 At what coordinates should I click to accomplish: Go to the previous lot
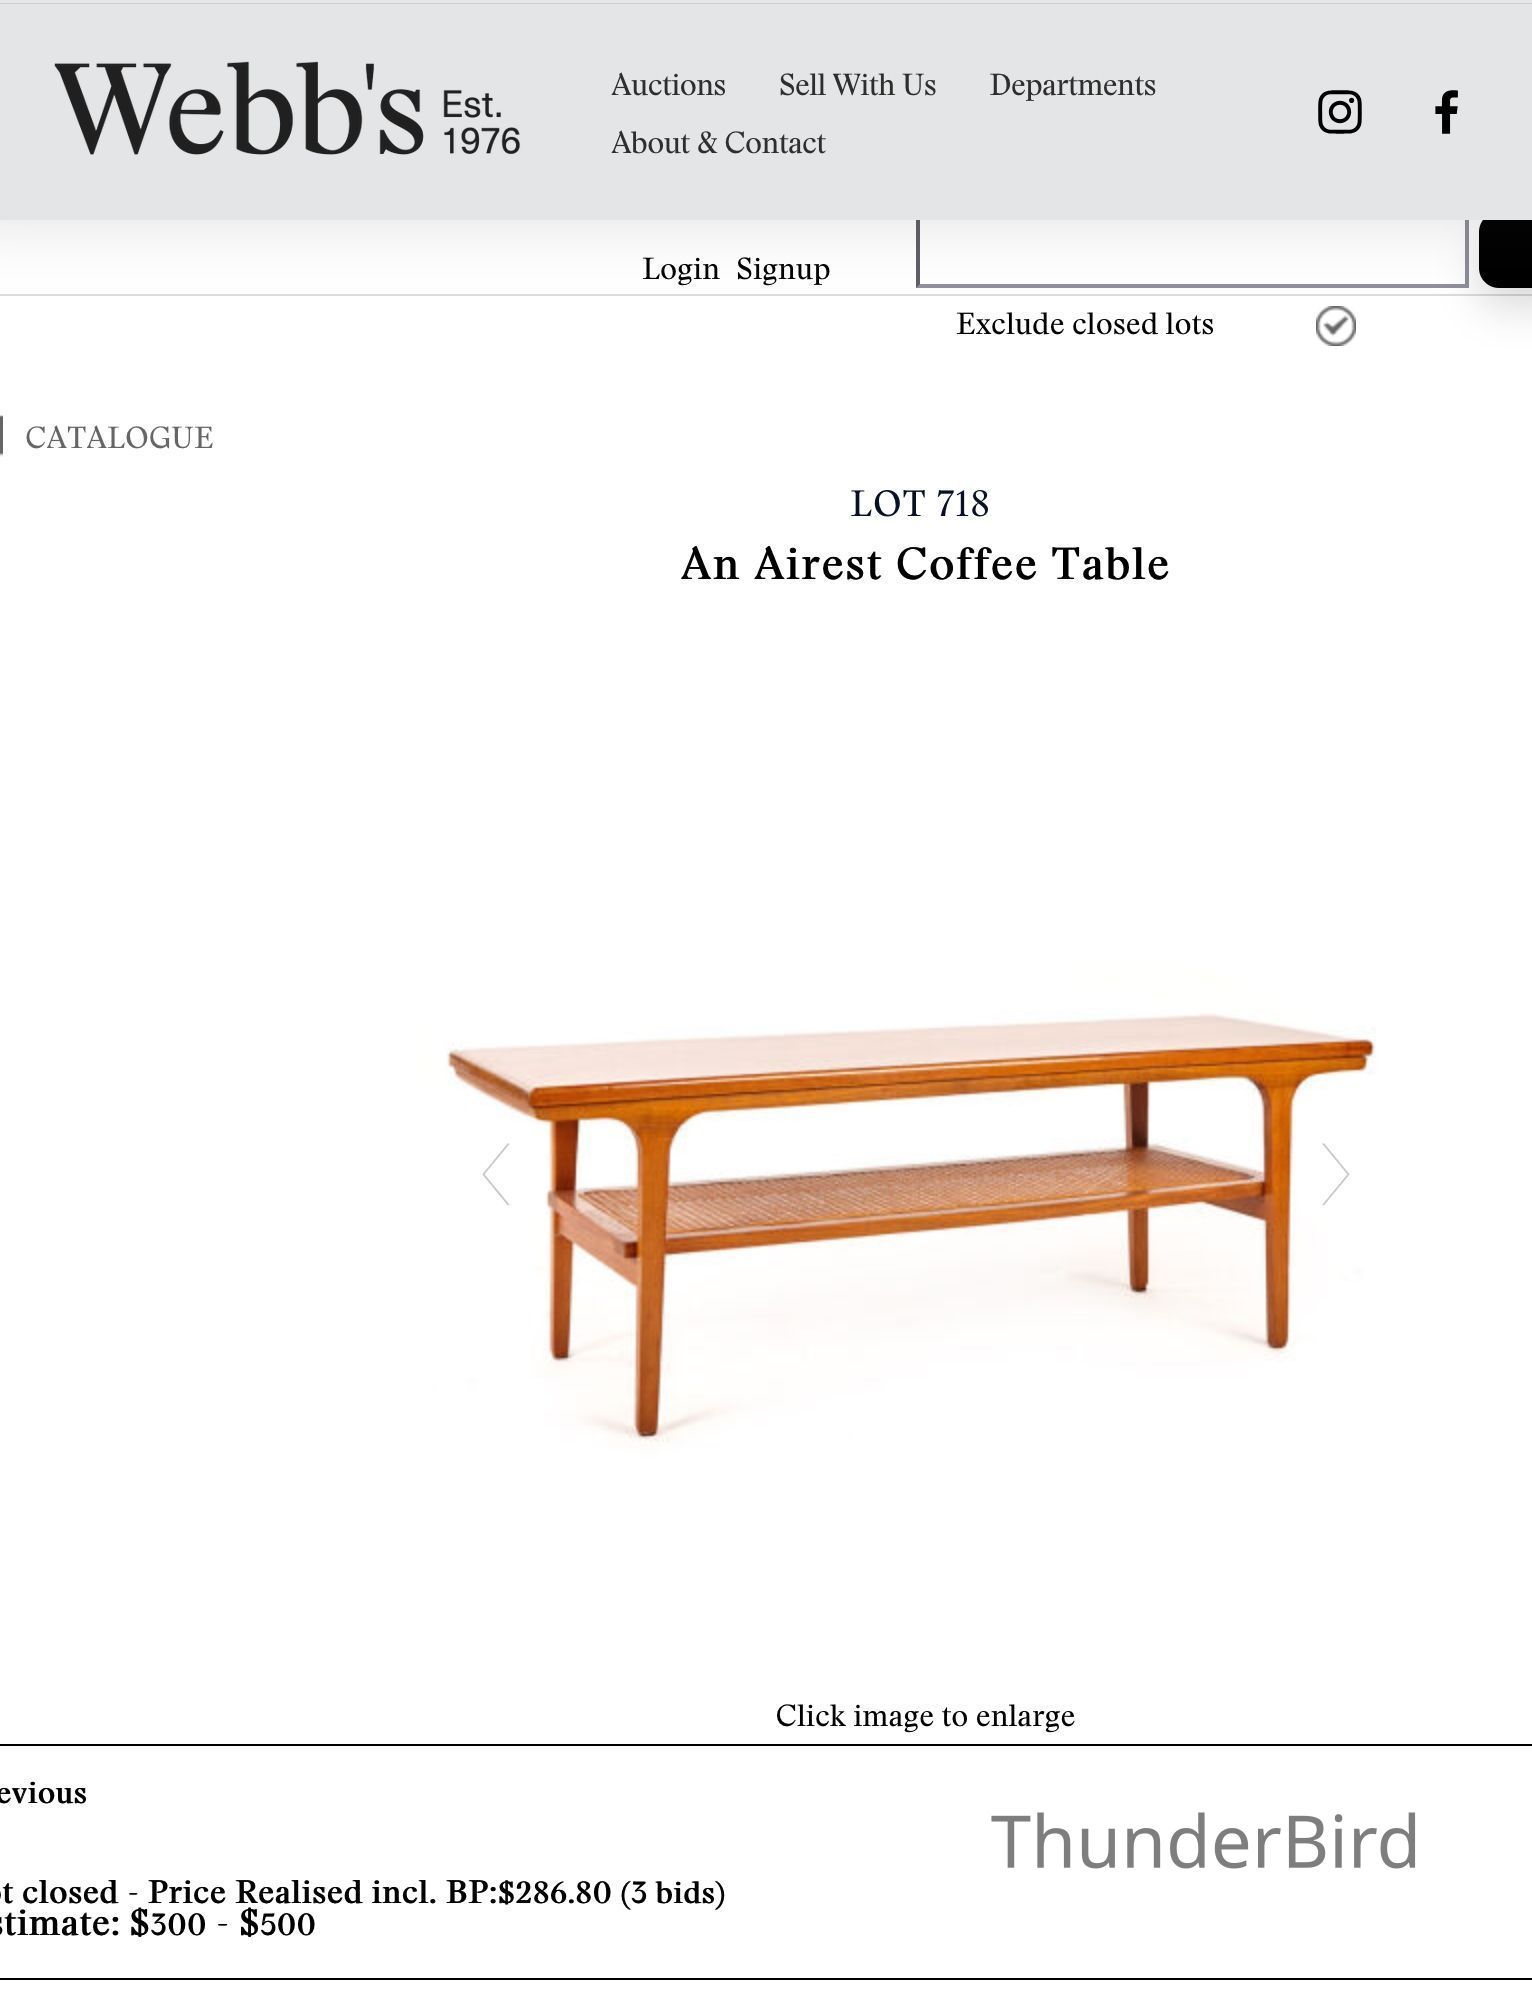pos(43,1793)
